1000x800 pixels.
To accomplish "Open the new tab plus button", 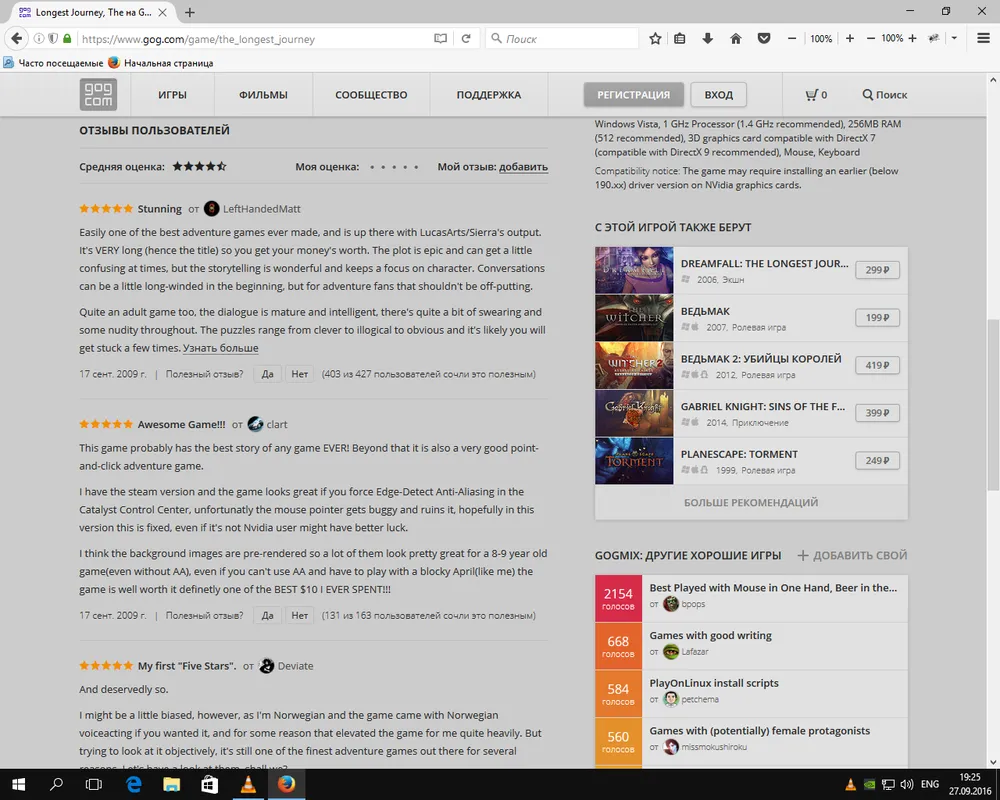I will click(x=189, y=12).
